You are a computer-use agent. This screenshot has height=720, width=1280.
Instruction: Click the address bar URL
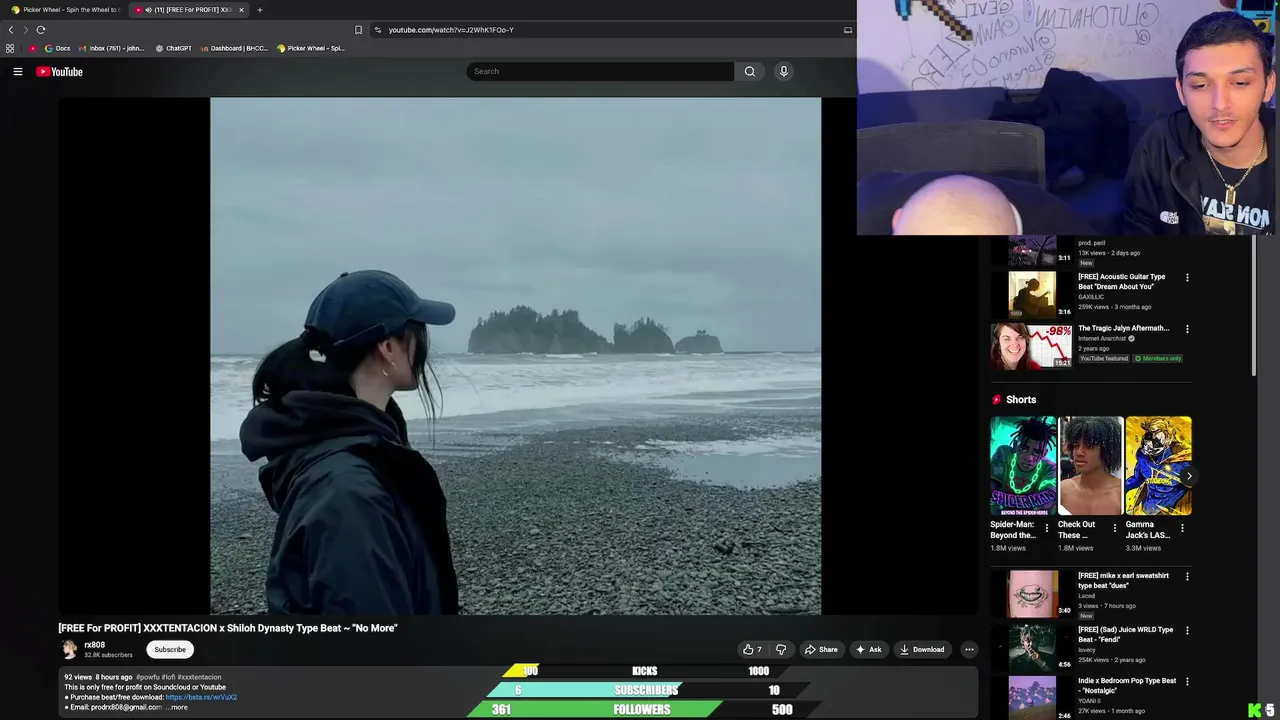click(451, 30)
